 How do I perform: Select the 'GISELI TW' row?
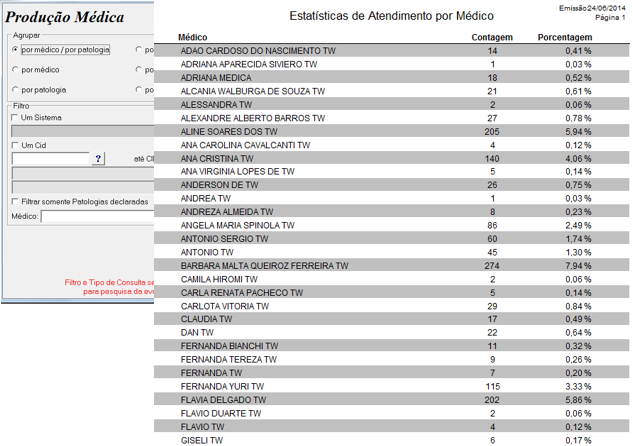tap(391, 440)
